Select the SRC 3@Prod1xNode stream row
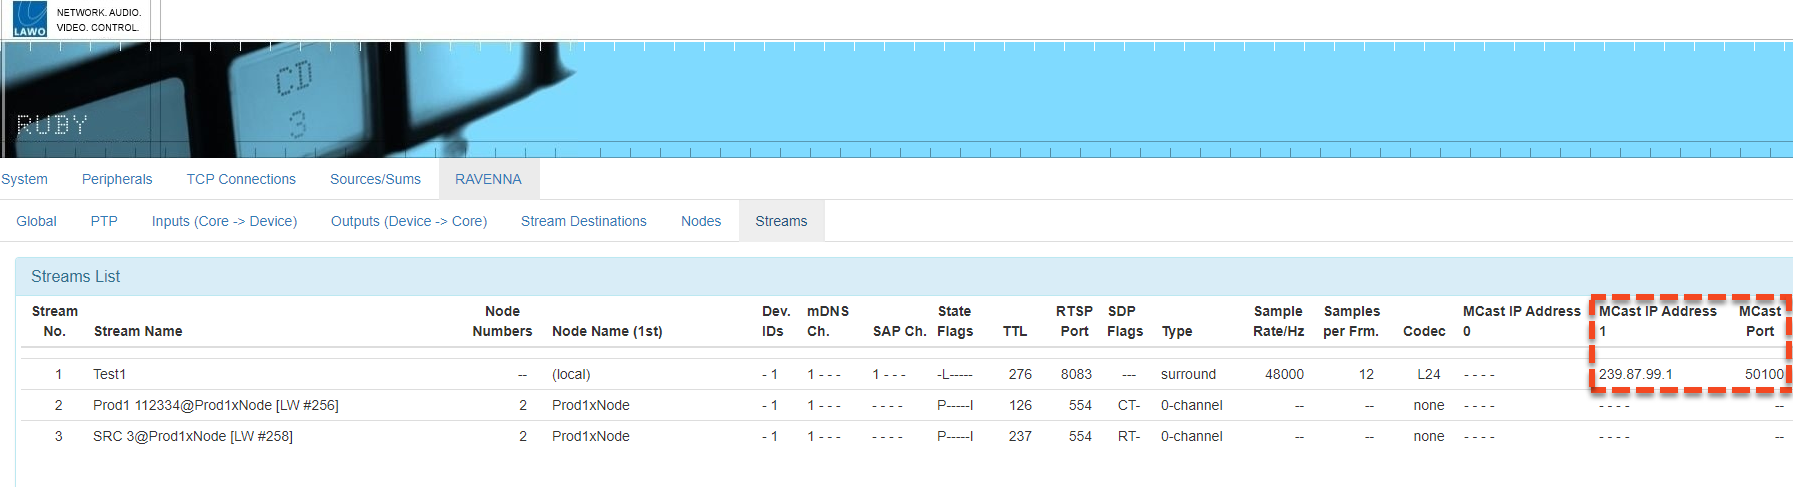The width and height of the screenshot is (1793, 487). tap(193, 436)
